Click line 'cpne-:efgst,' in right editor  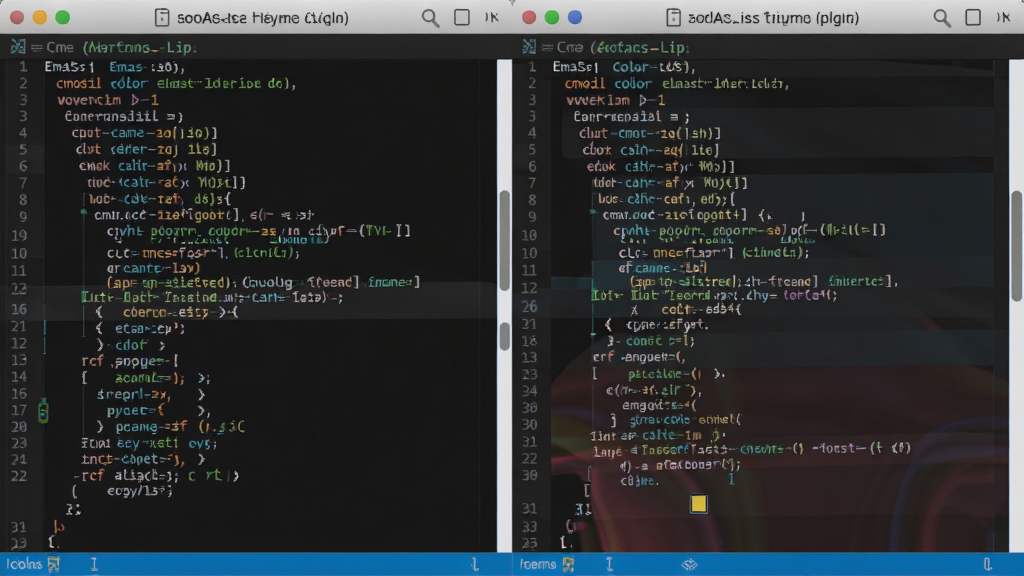[x=667, y=324]
